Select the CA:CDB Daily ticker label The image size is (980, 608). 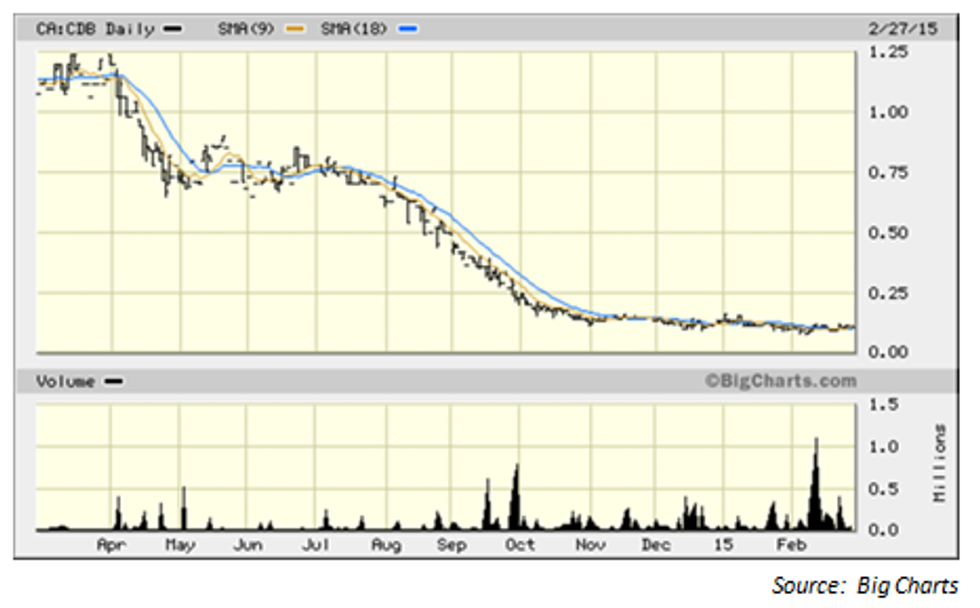(x=95, y=30)
